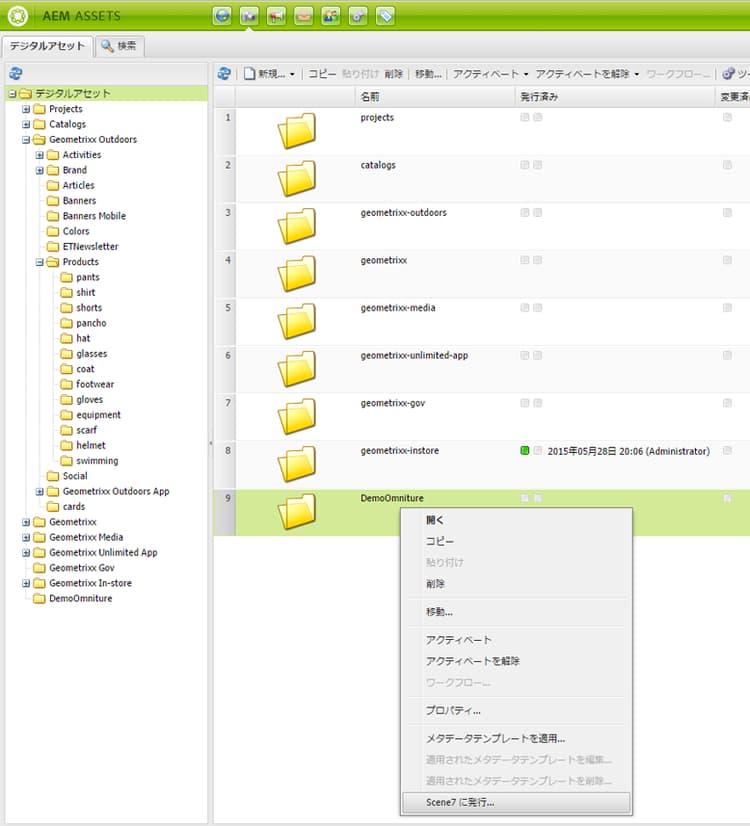This screenshot has height=826, width=750.
Task: Open the Tagging tag icon
Action: coord(385,16)
